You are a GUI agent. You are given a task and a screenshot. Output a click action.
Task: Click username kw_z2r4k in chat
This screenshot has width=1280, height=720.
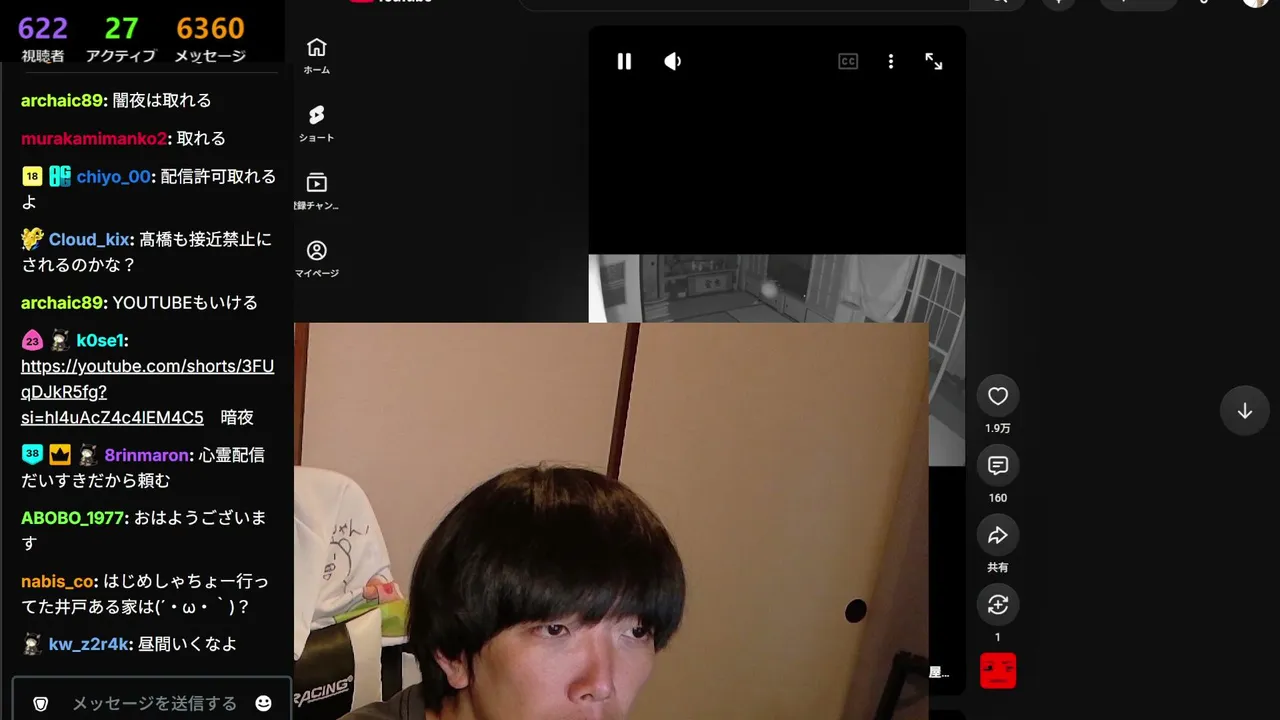click(88, 645)
